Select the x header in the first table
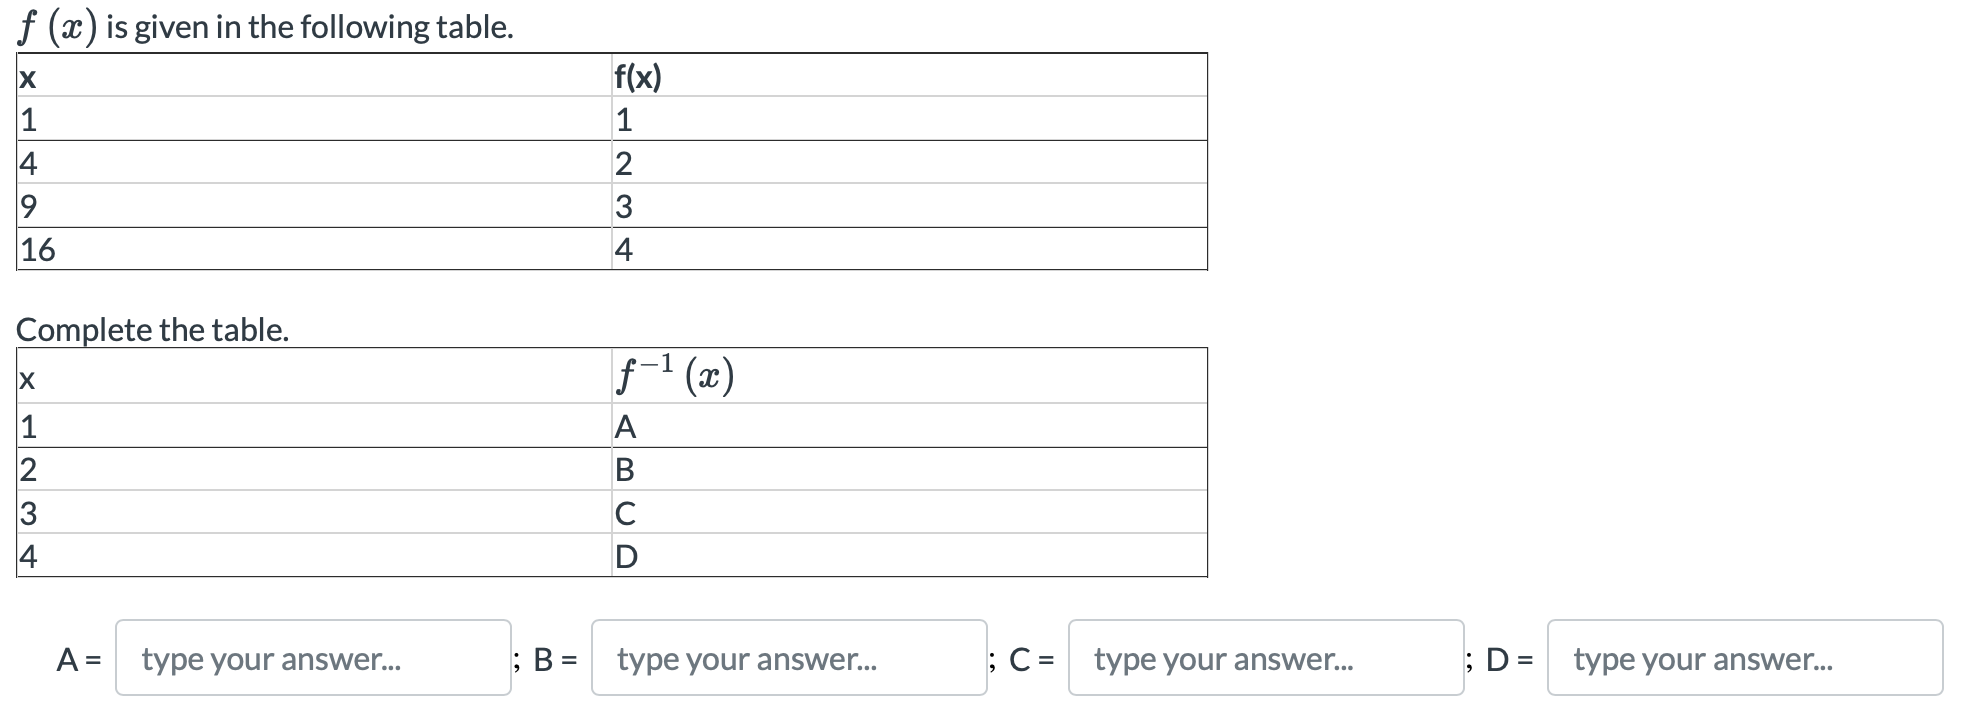 (26, 75)
